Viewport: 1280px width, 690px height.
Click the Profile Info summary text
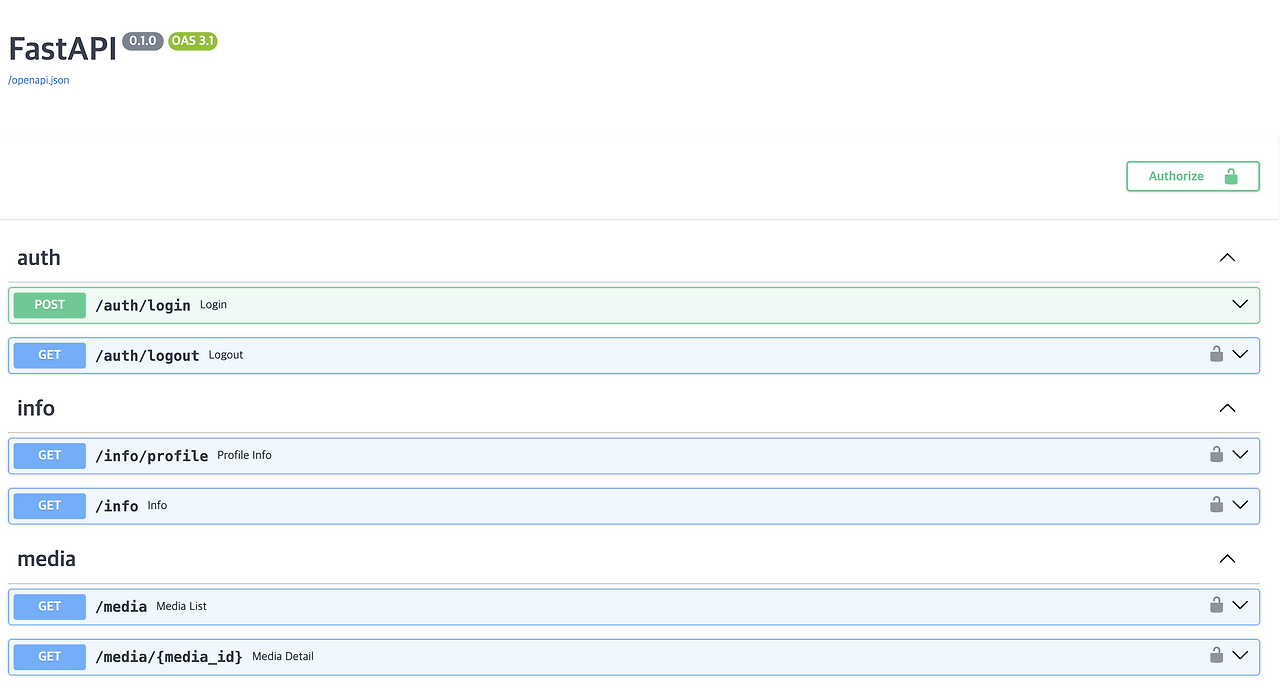point(244,455)
